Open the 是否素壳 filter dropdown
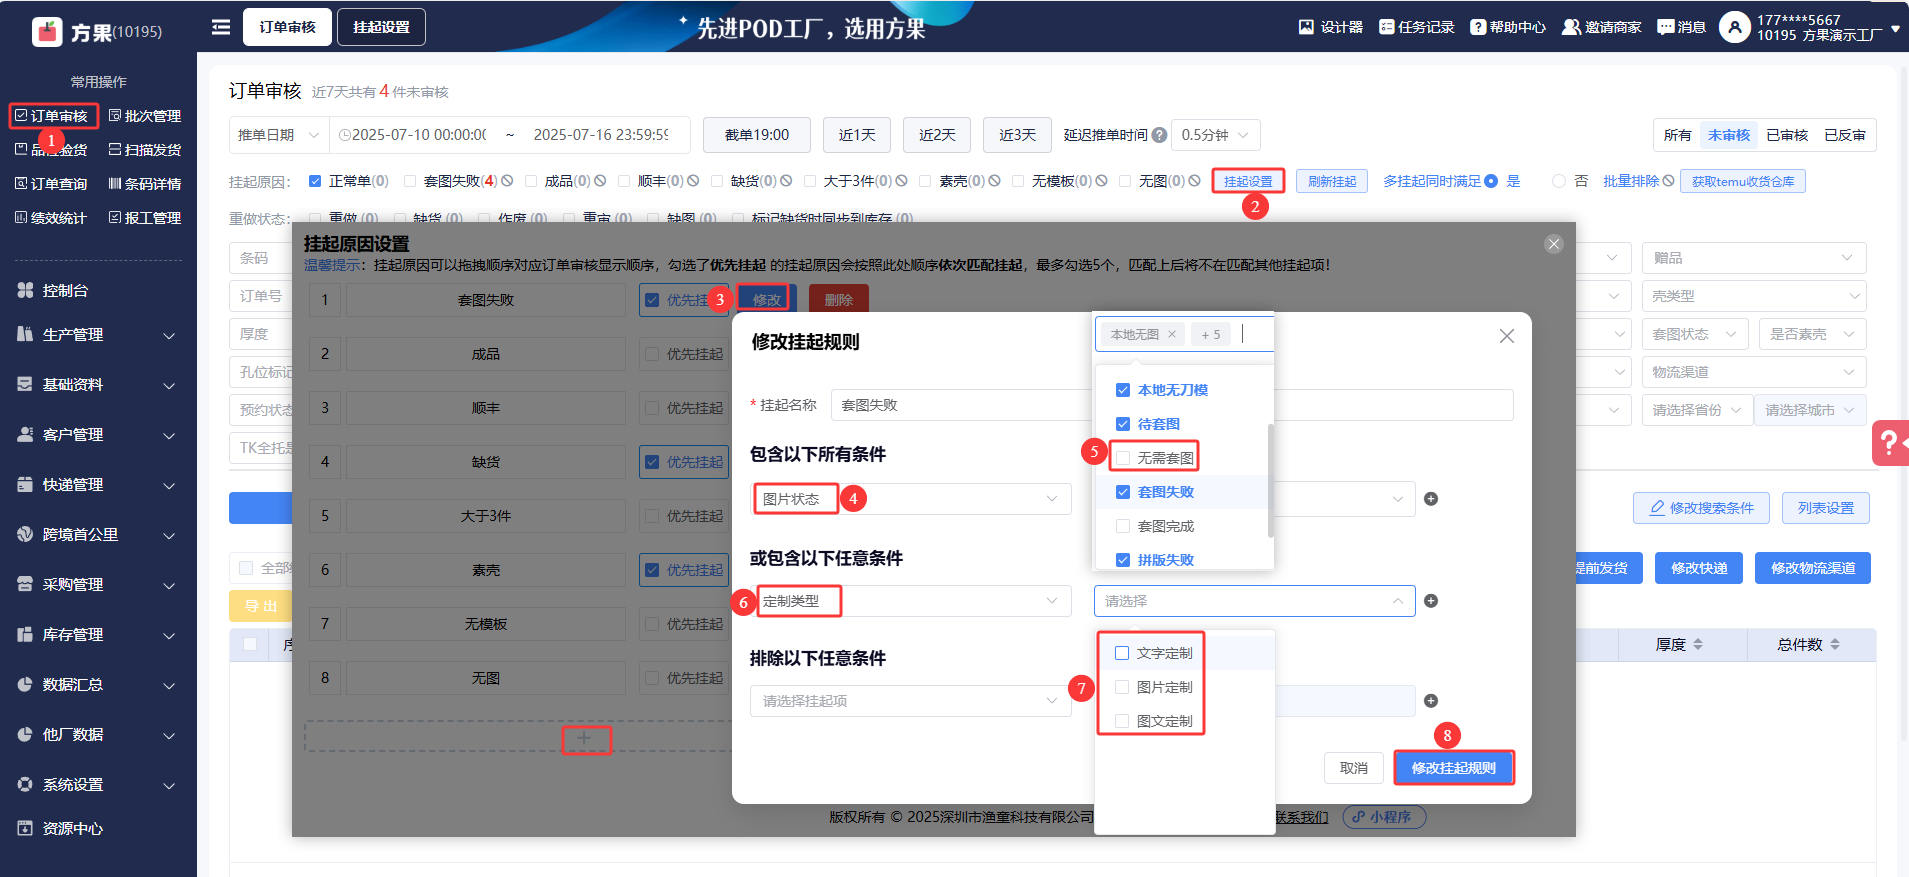This screenshot has height=877, width=1909. click(x=1812, y=334)
